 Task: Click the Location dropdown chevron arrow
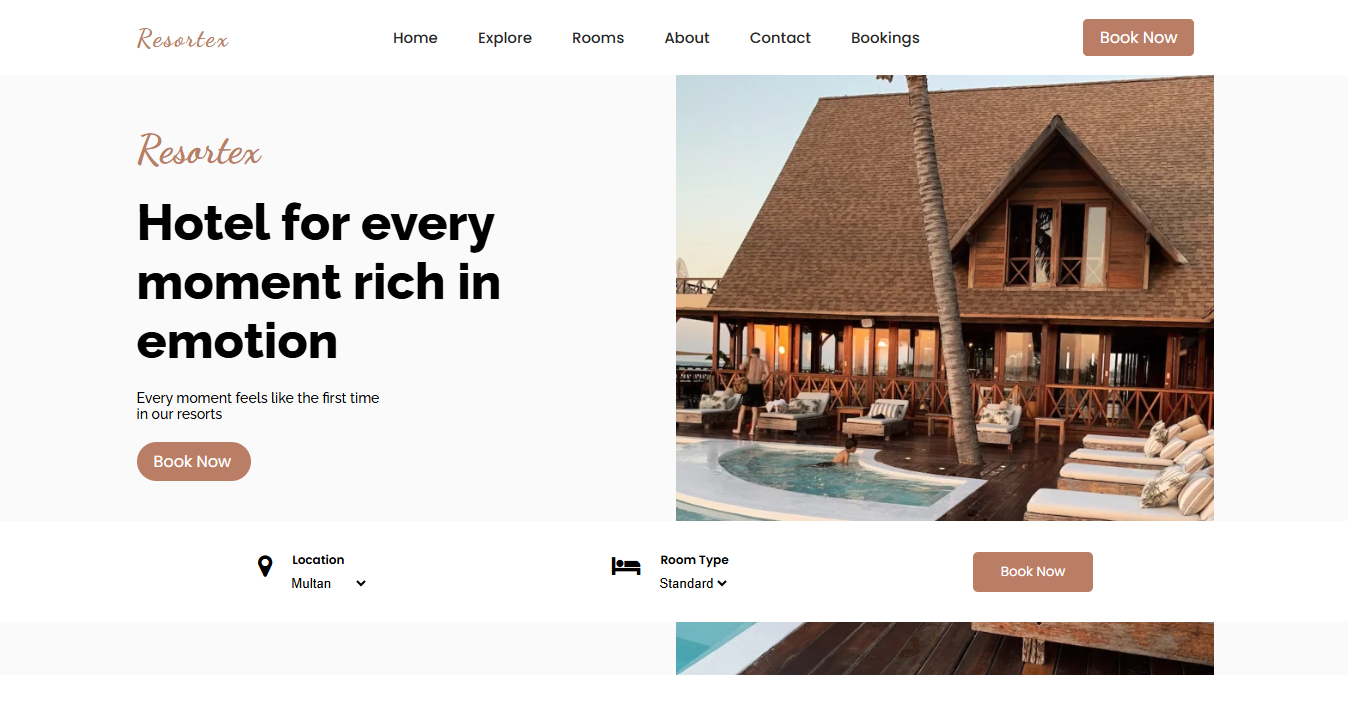361,583
